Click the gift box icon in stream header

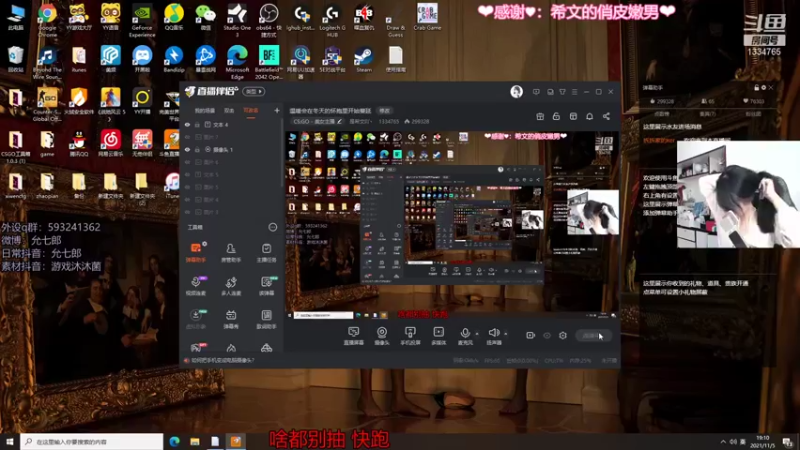[x=540, y=116]
